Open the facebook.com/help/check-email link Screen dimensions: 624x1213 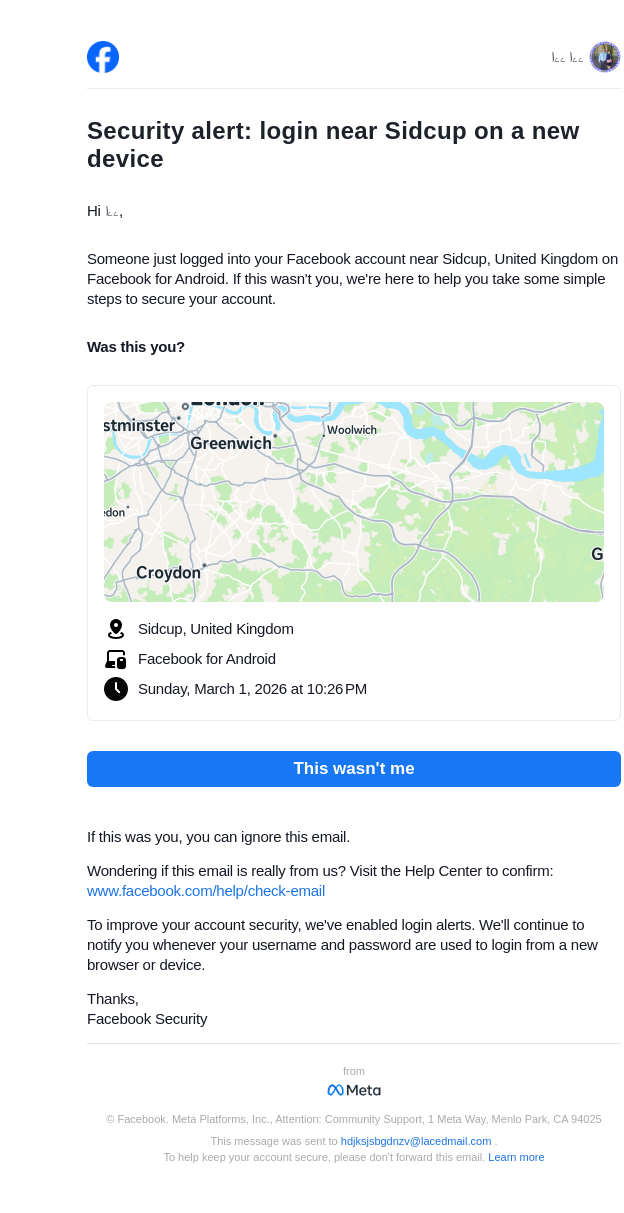point(206,891)
